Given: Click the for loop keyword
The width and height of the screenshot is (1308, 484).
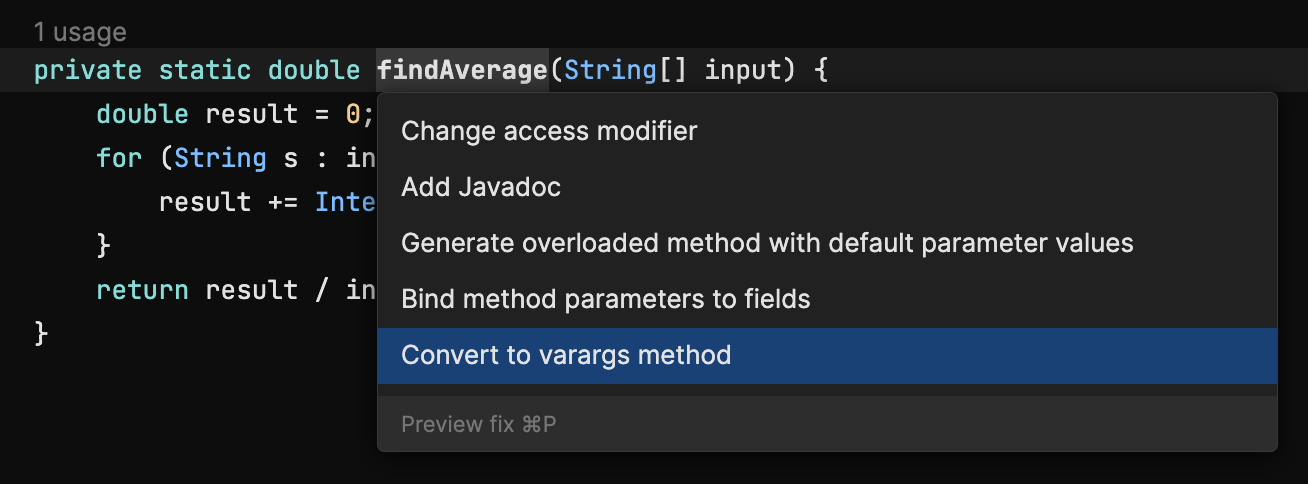Looking at the screenshot, I should 119,158.
